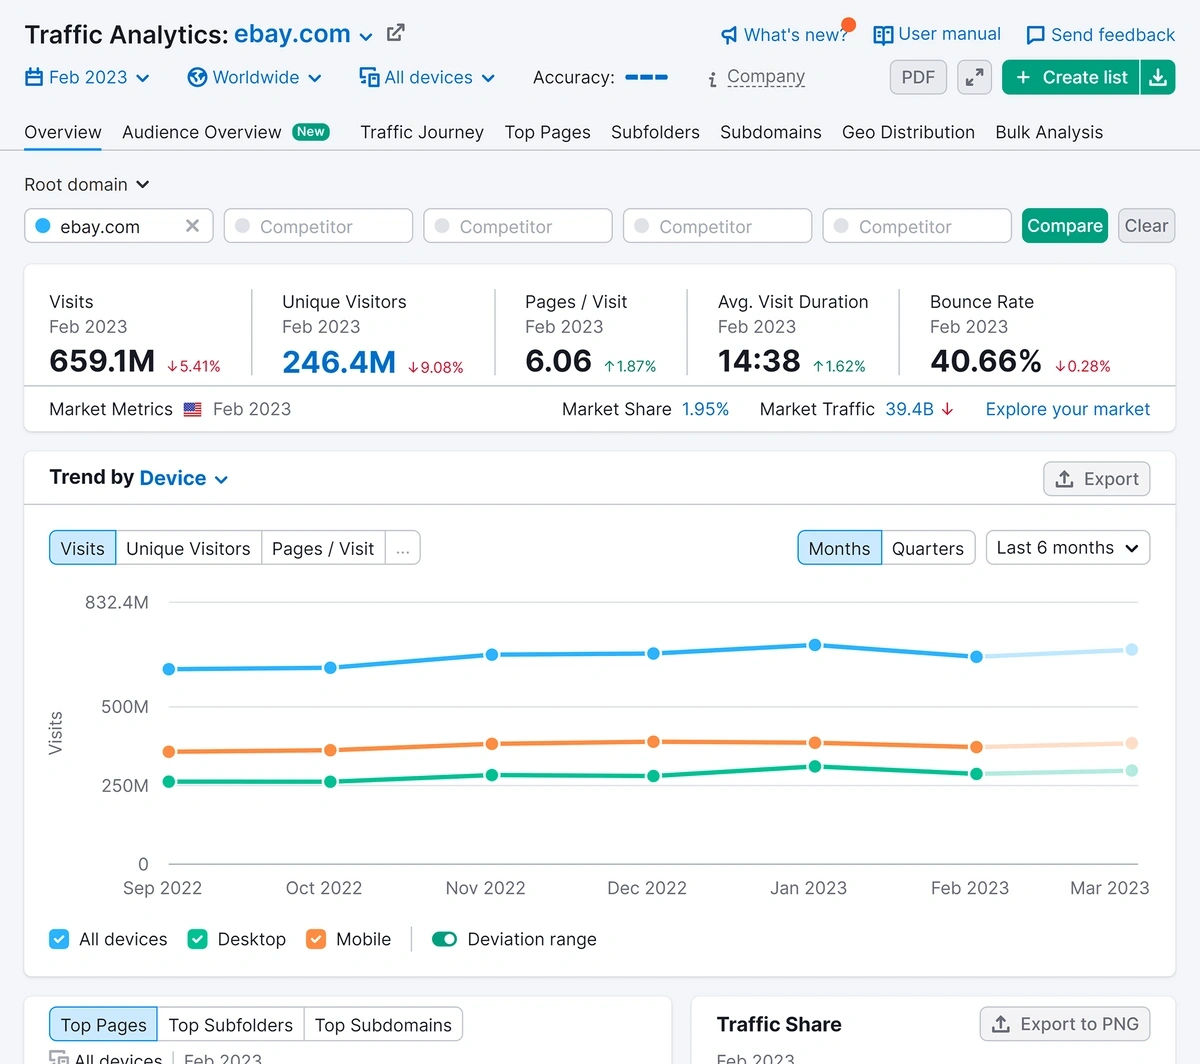Viewport: 1200px width, 1064px height.
Task: Open the Subdomains tab
Action: tap(771, 132)
